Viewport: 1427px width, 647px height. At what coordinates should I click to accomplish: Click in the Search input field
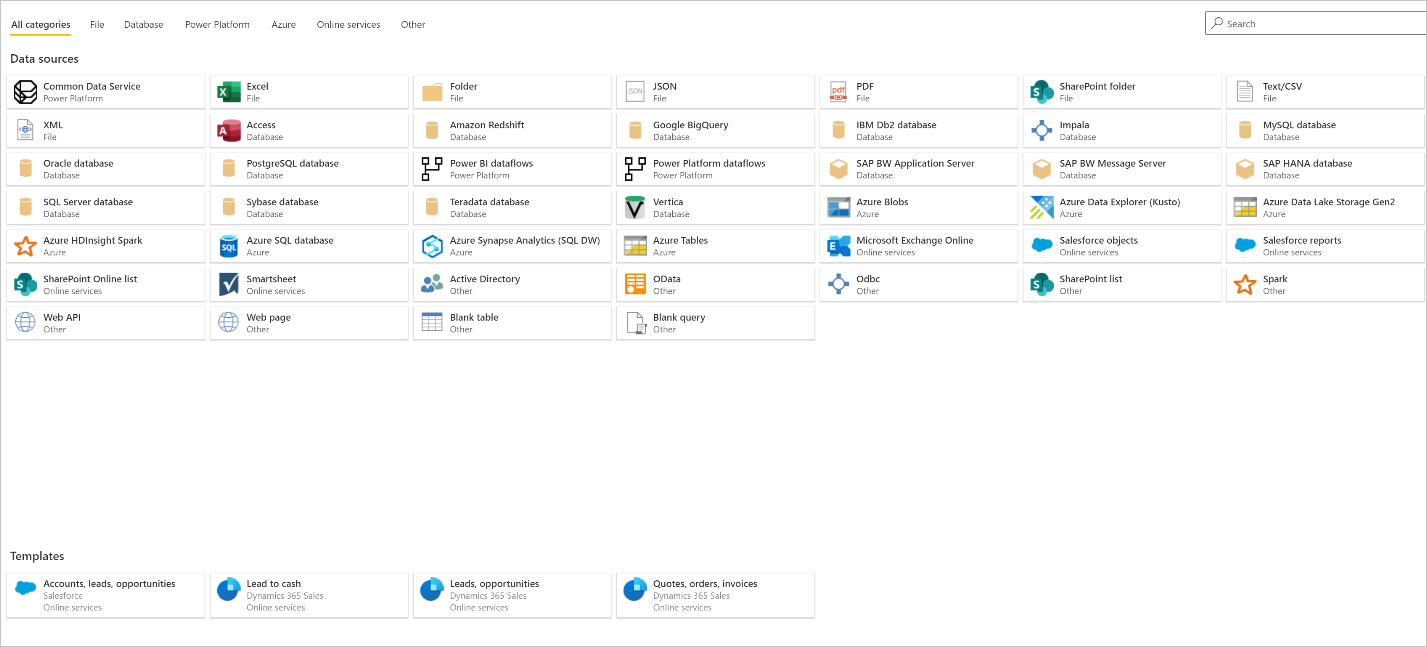1320,24
